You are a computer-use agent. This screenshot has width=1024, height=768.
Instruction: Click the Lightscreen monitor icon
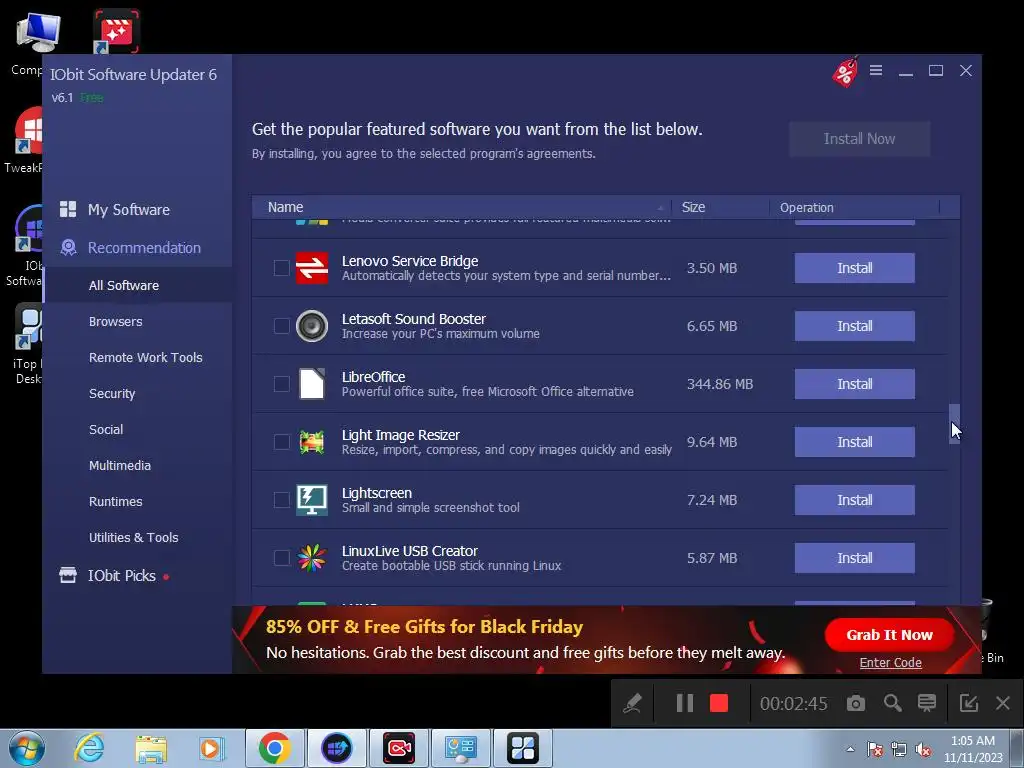pyautogui.click(x=312, y=500)
